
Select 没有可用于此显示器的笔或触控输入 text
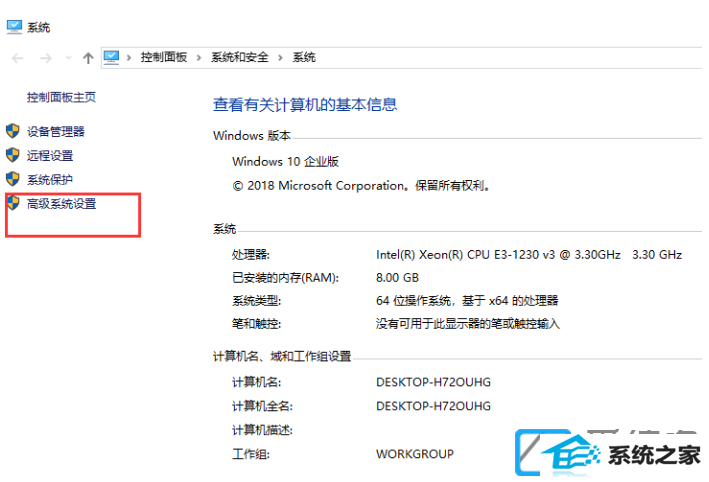click(x=468, y=324)
